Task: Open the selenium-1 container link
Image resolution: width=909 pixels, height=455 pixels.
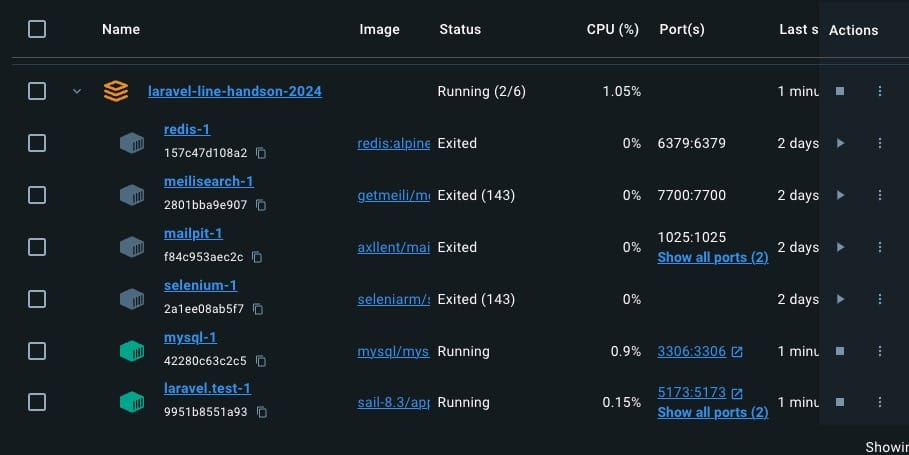Action: (201, 285)
